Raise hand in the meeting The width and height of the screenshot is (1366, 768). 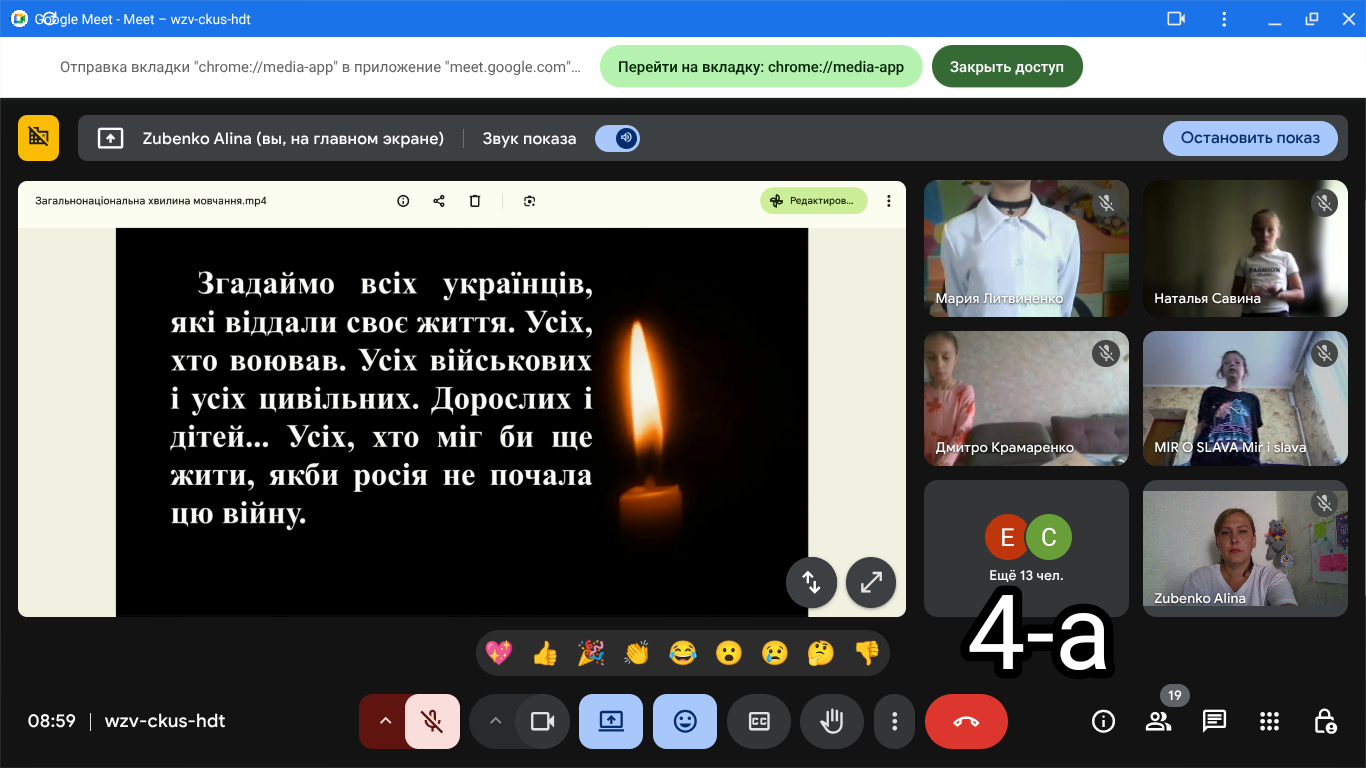coord(831,721)
